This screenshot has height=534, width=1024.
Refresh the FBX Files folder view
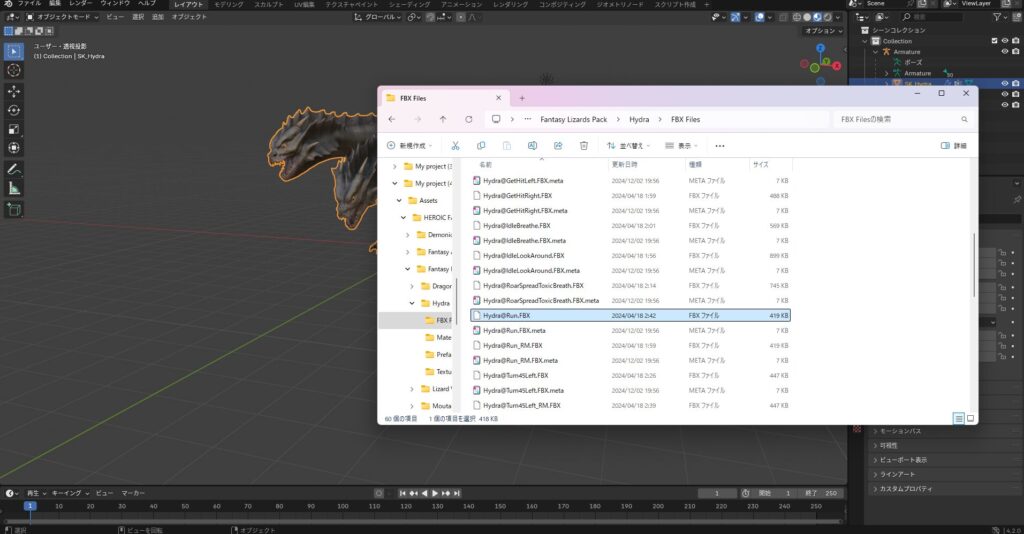(468, 119)
